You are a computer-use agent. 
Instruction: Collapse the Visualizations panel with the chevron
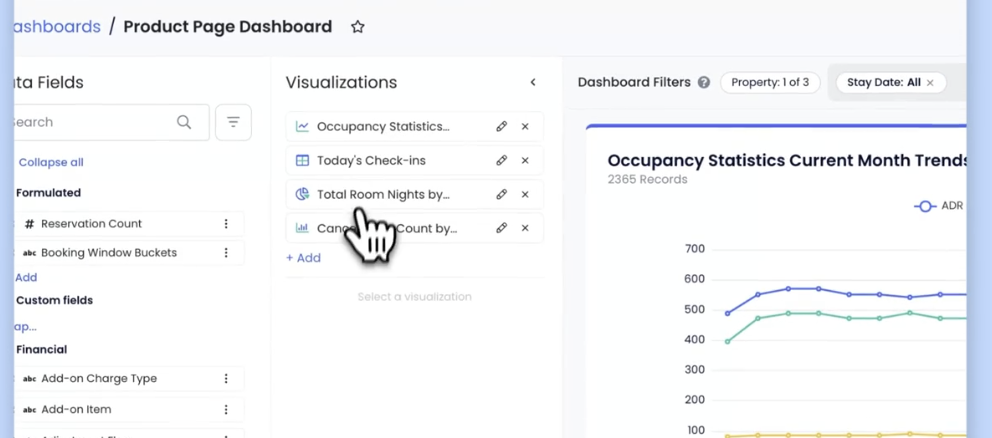pyautogui.click(x=533, y=82)
